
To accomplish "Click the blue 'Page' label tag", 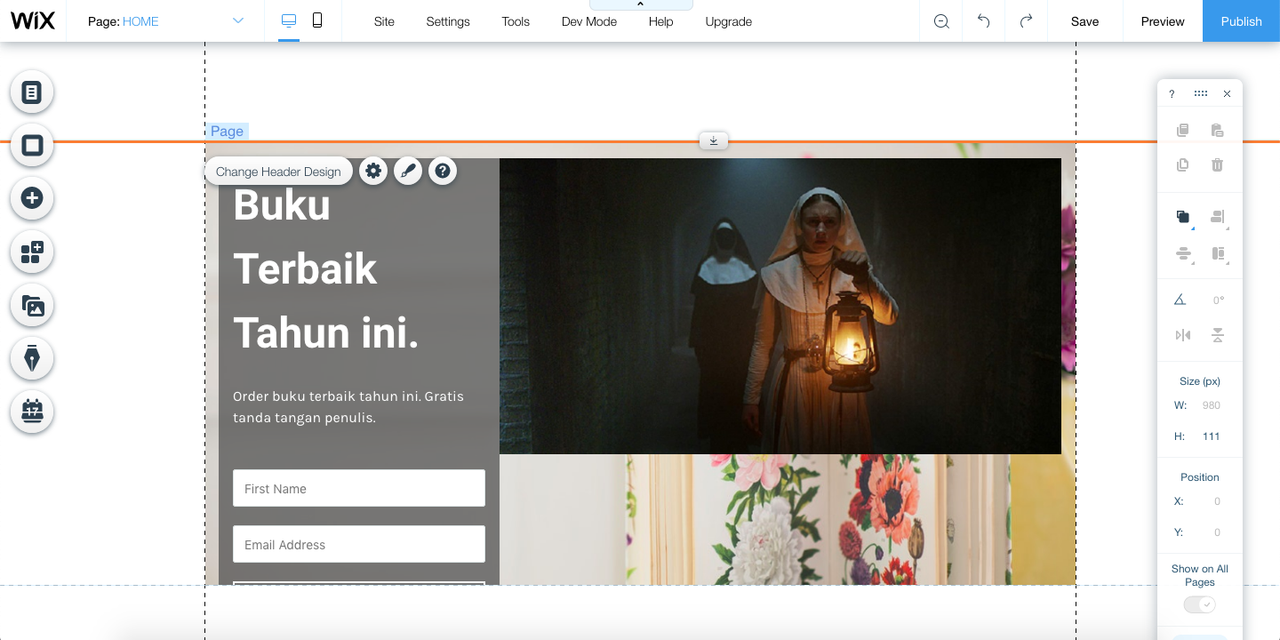I will pyautogui.click(x=227, y=131).
